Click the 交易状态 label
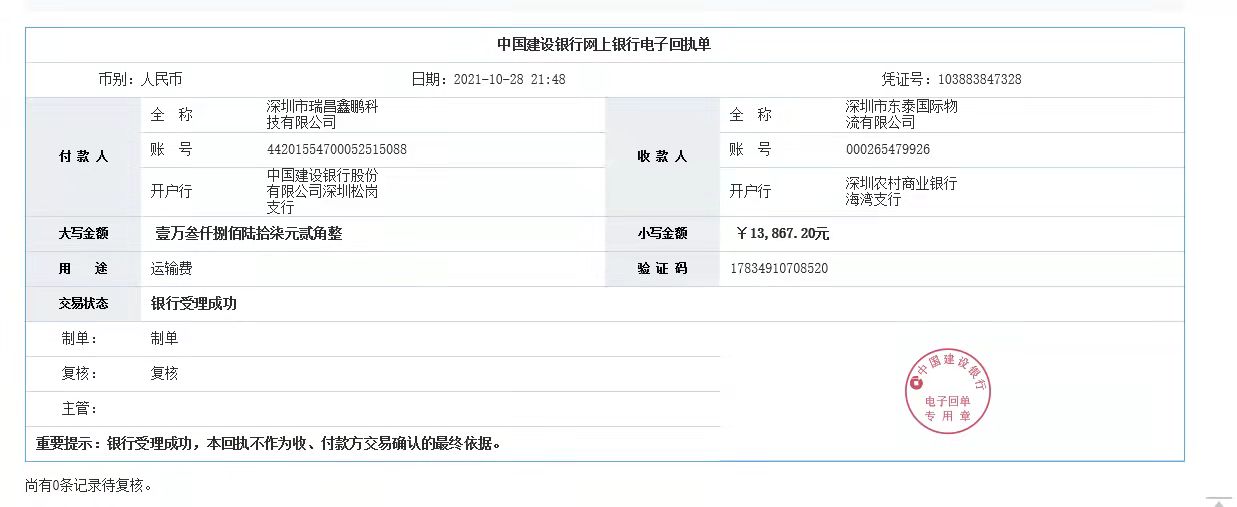The height and width of the screenshot is (507, 1237). pos(83,303)
